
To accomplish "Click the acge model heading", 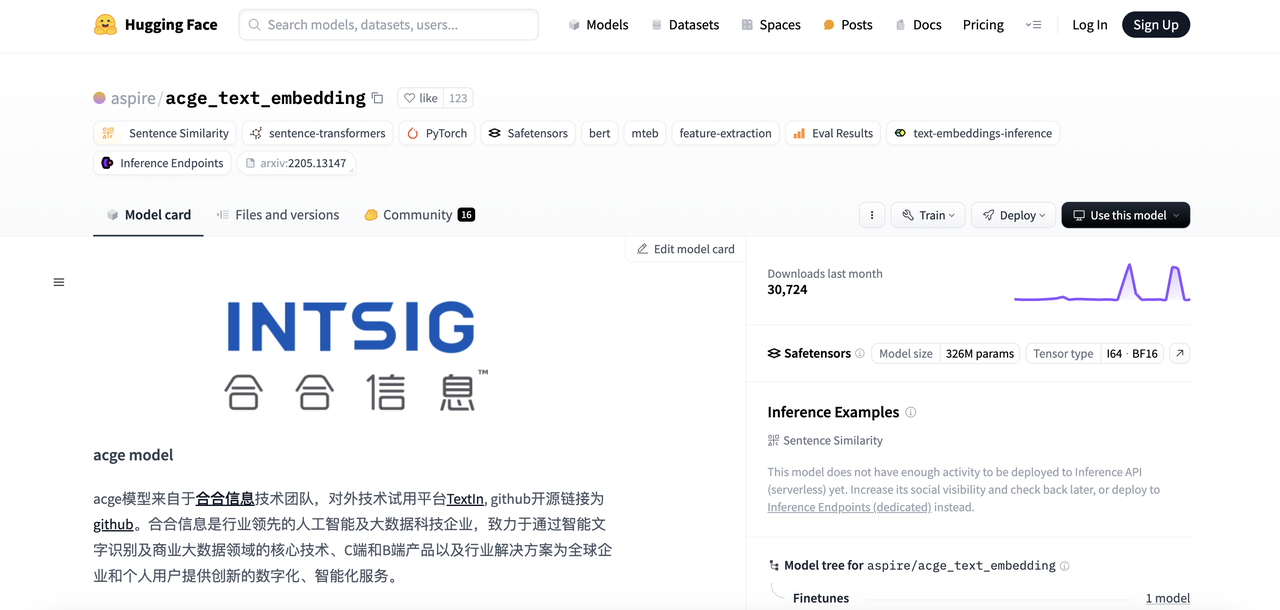I will click(133, 455).
